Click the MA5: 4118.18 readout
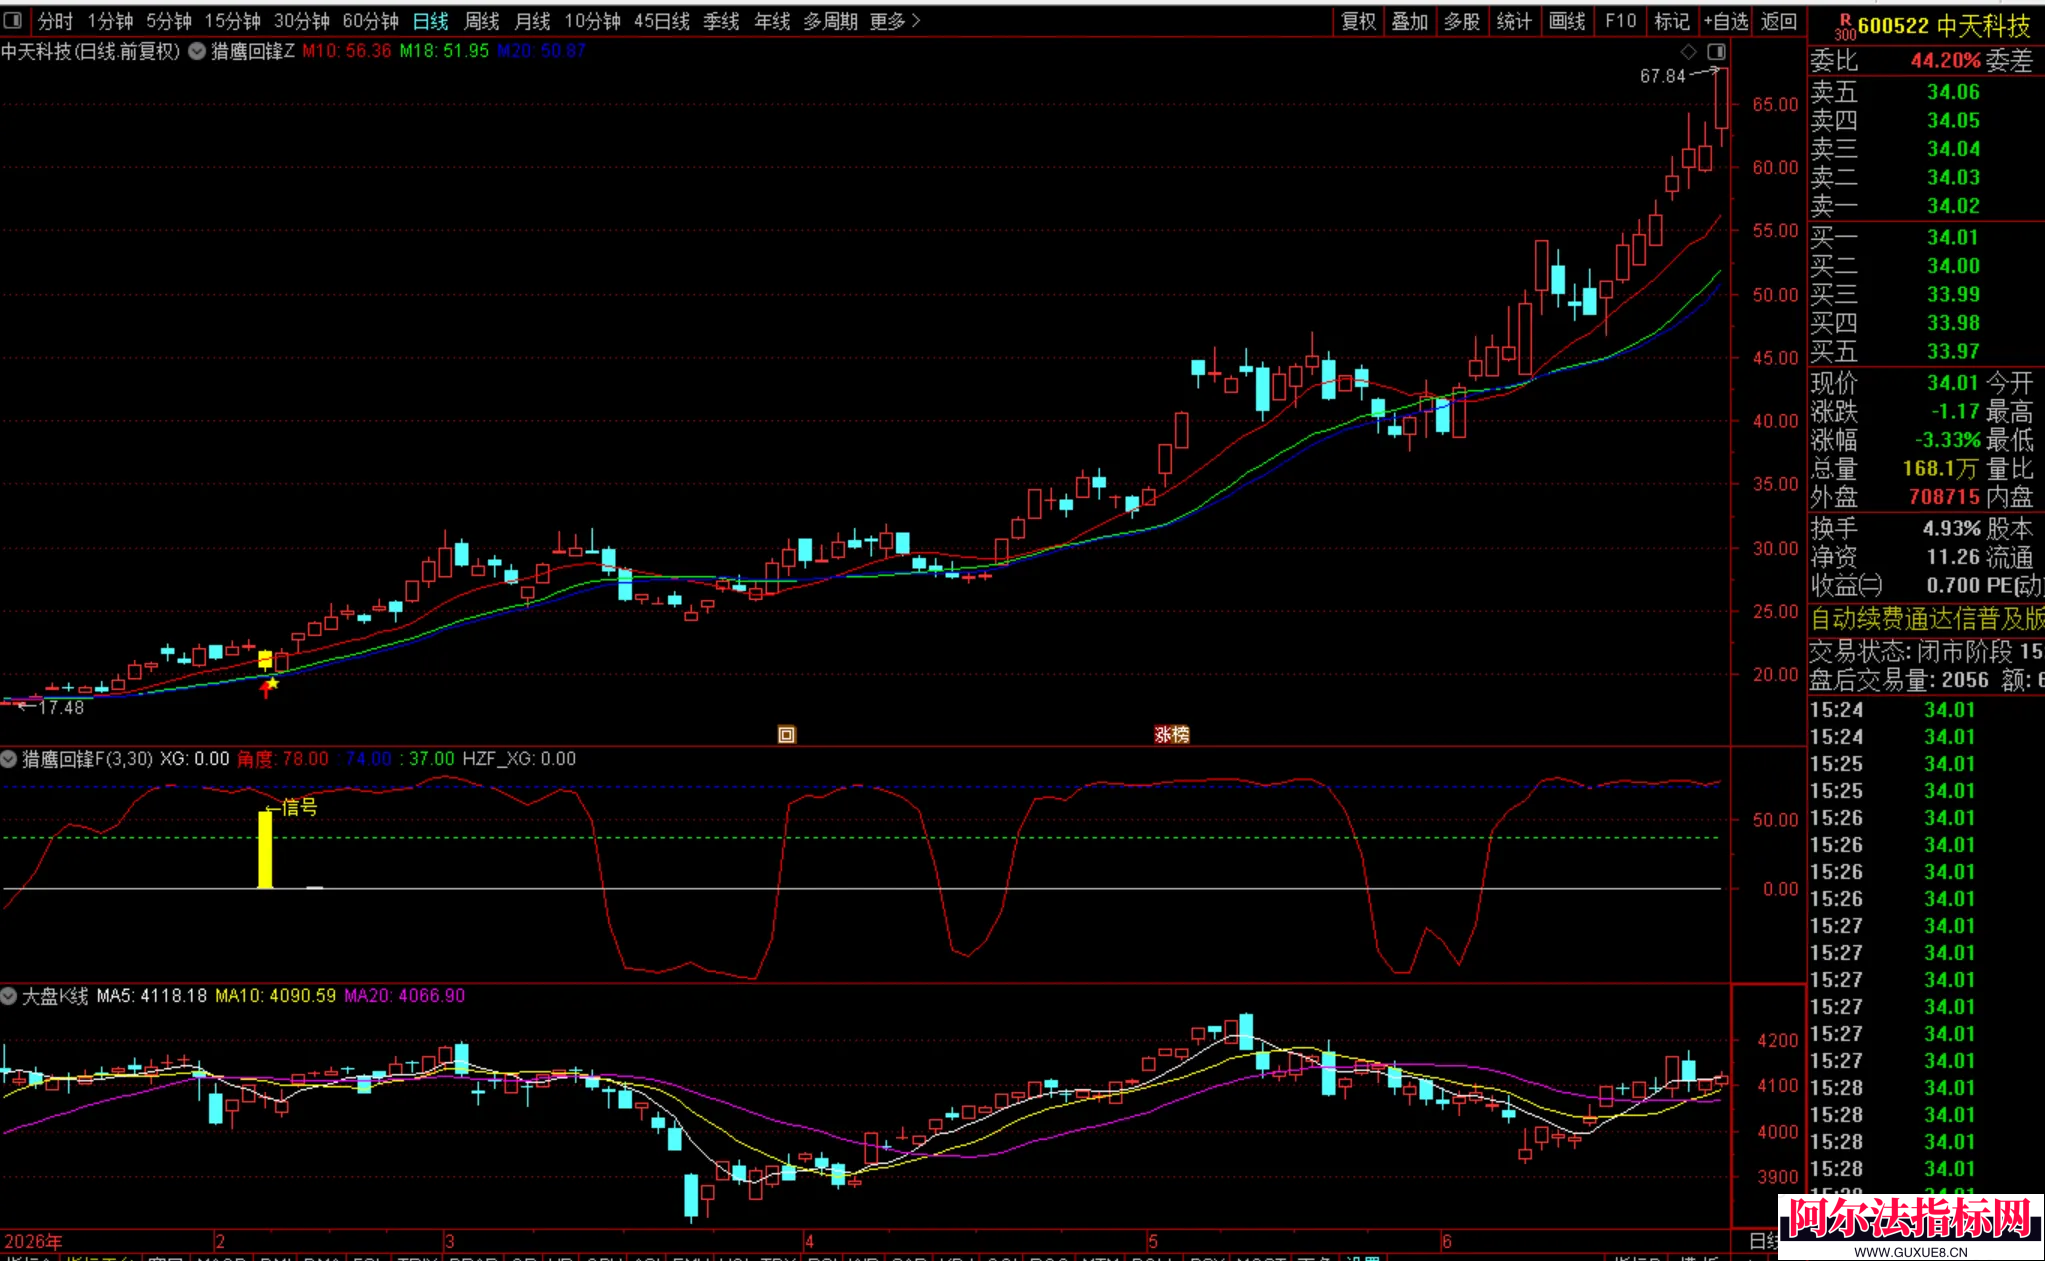2045x1261 pixels. point(152,996)
